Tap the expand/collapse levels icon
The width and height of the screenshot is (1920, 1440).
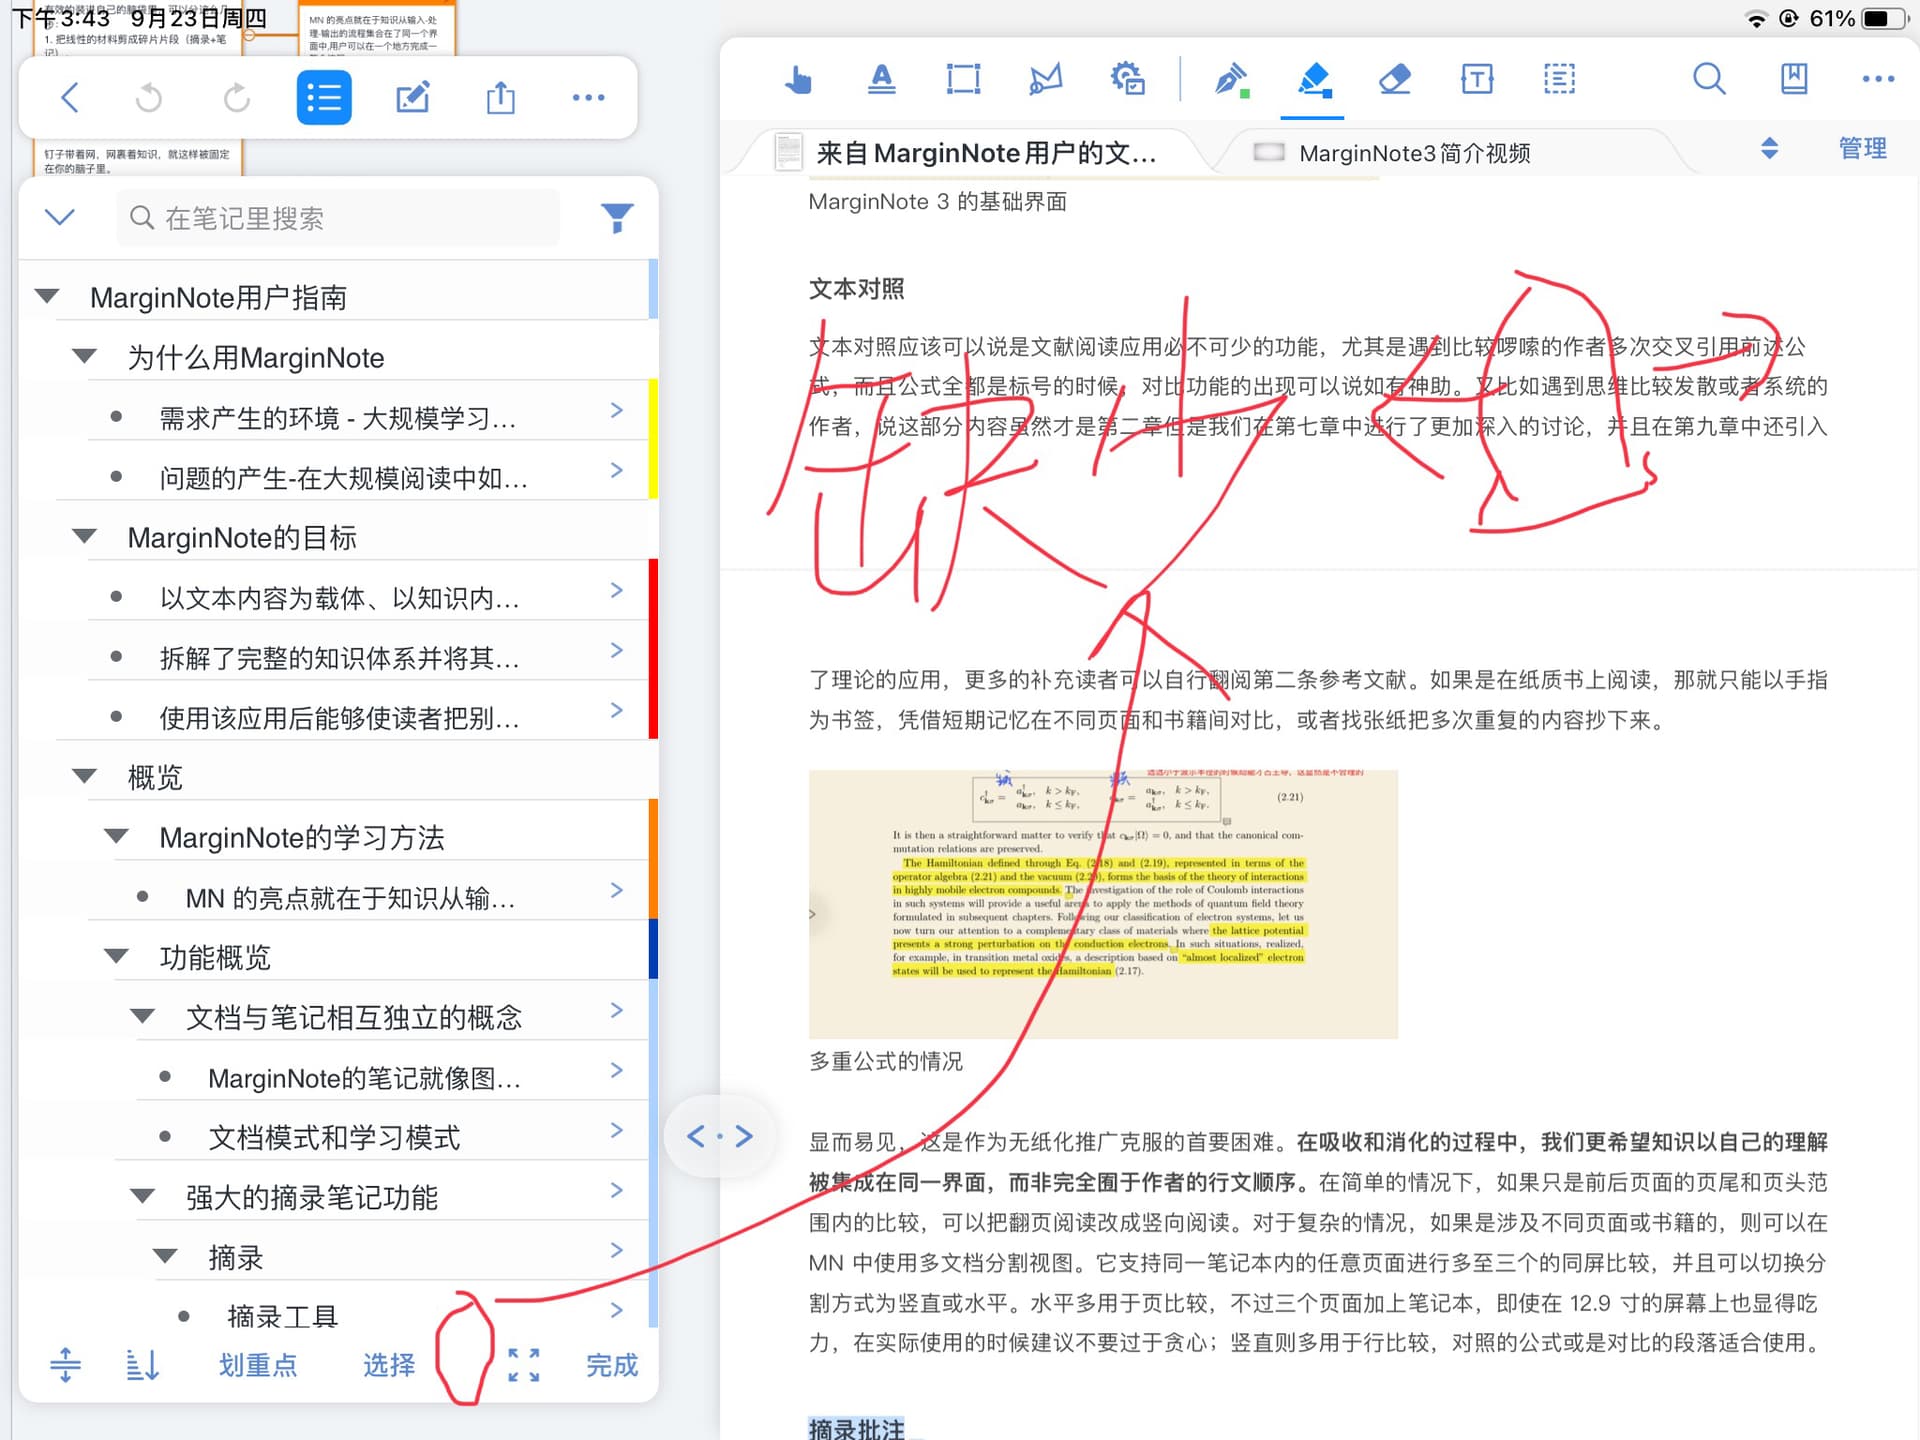[x=65, y=1364]
